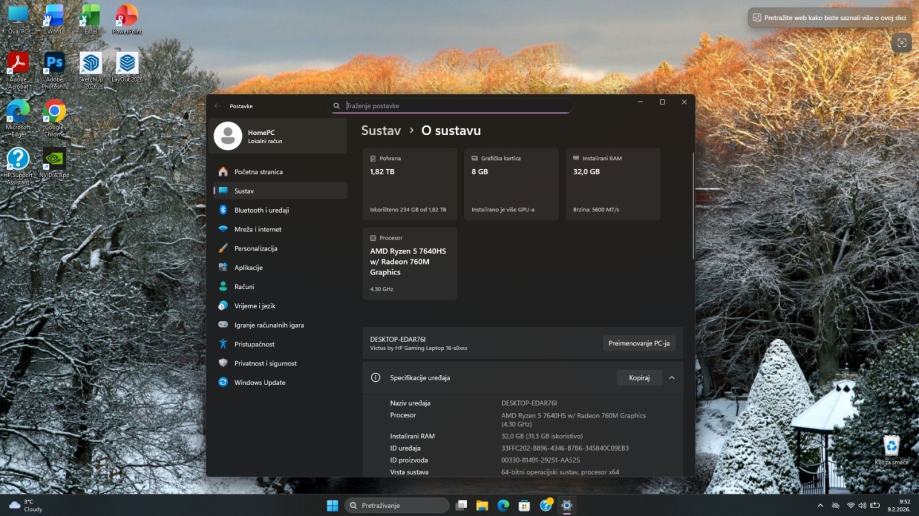Open the Pohrana 1,82 TB card
The image size is (919, 516).
tap(410, 184)
